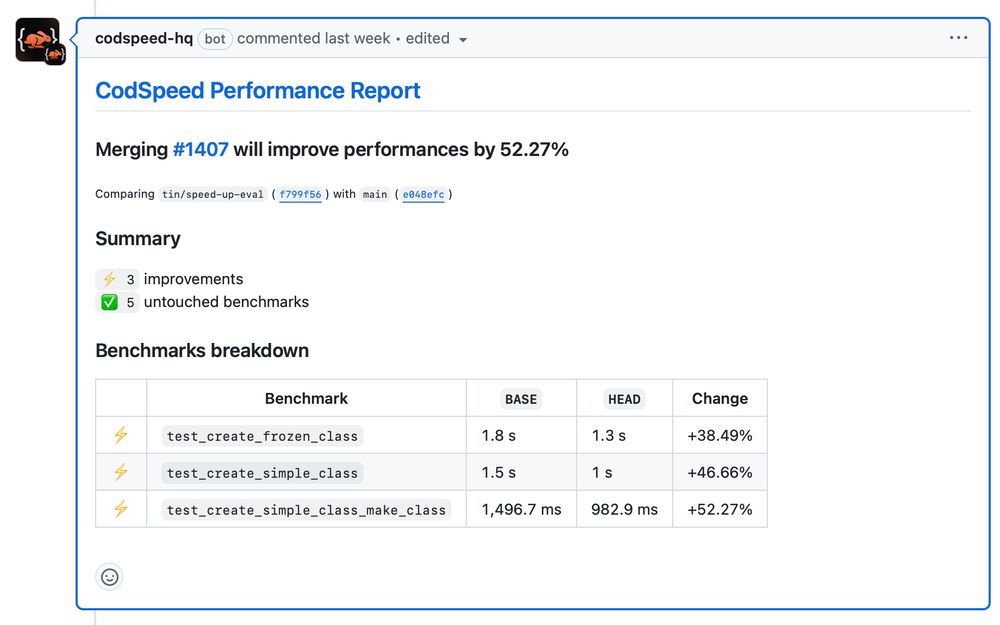The width and height of the screenshot is (1000, 625).
Task: Click the +38.49% change value
Action: [x=720, y=436]
